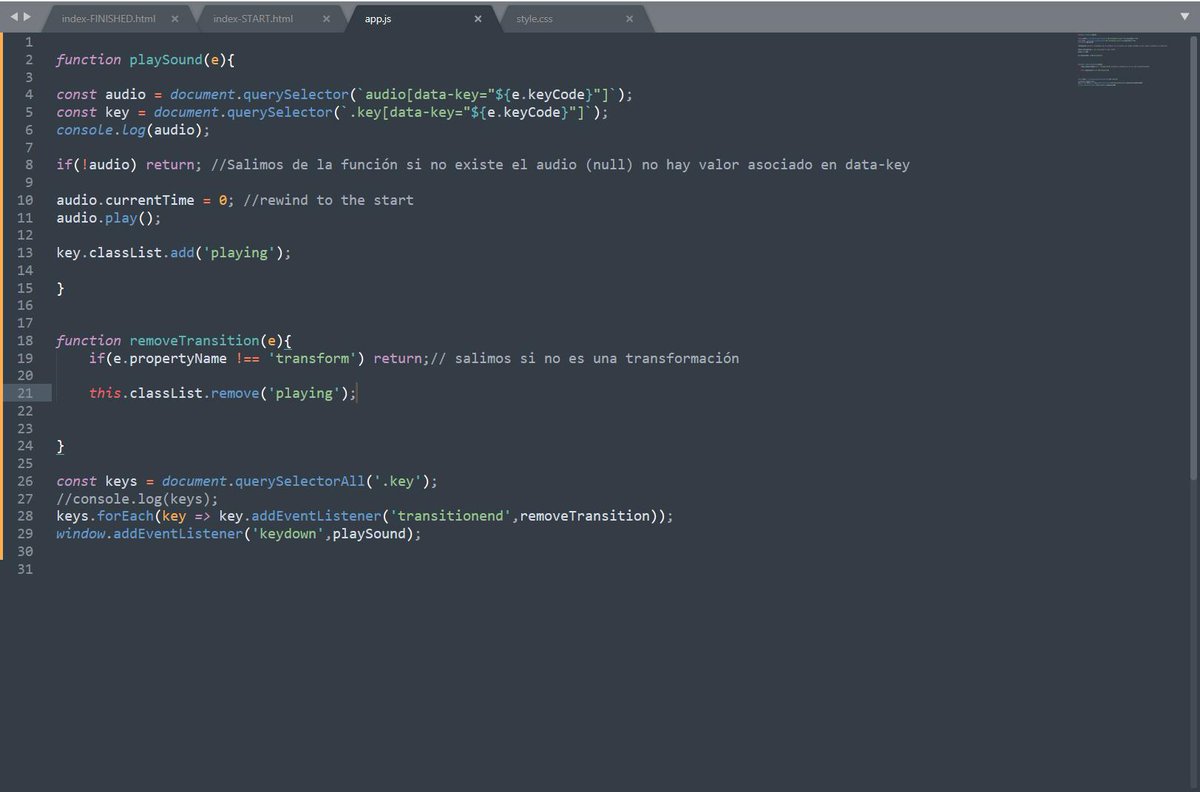Go to the previous tab with left arrow
The width and height of the screenshot is (1200, 792).
14,18
